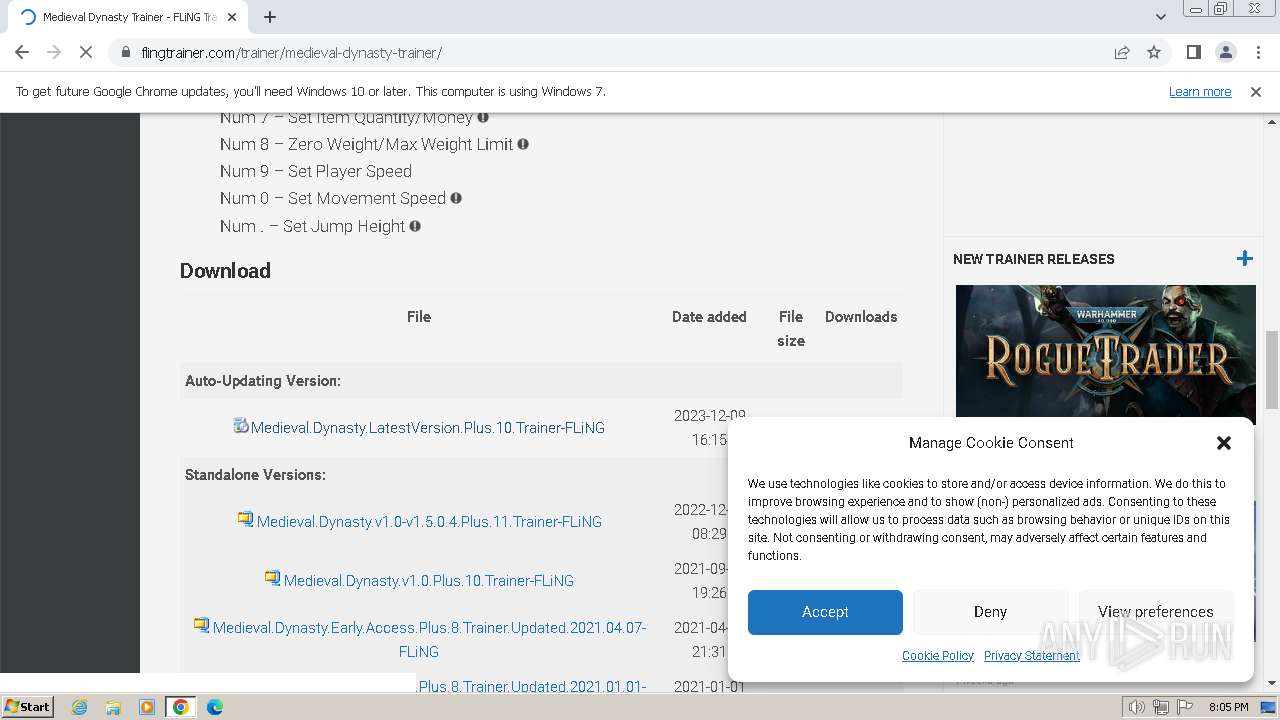Deny cookies in the consent dialog

(x=990, y=612)
